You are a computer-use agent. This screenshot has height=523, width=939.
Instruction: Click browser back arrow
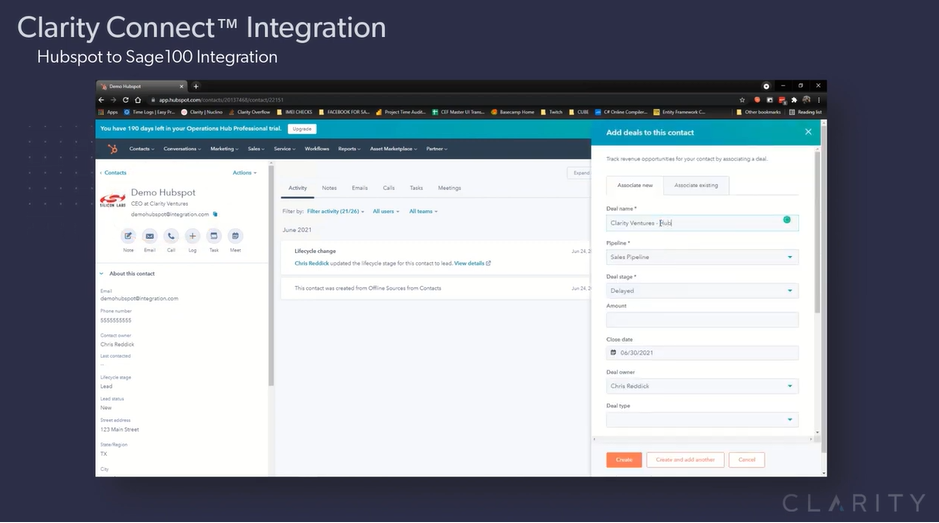click(101, 100)
